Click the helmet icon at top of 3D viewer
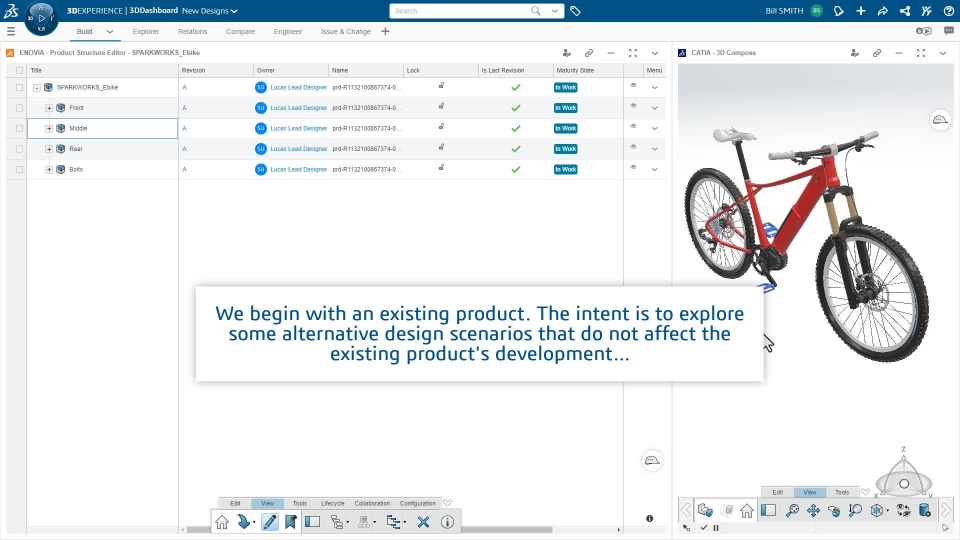Screen dimensions: 960x540 point(940,119)
